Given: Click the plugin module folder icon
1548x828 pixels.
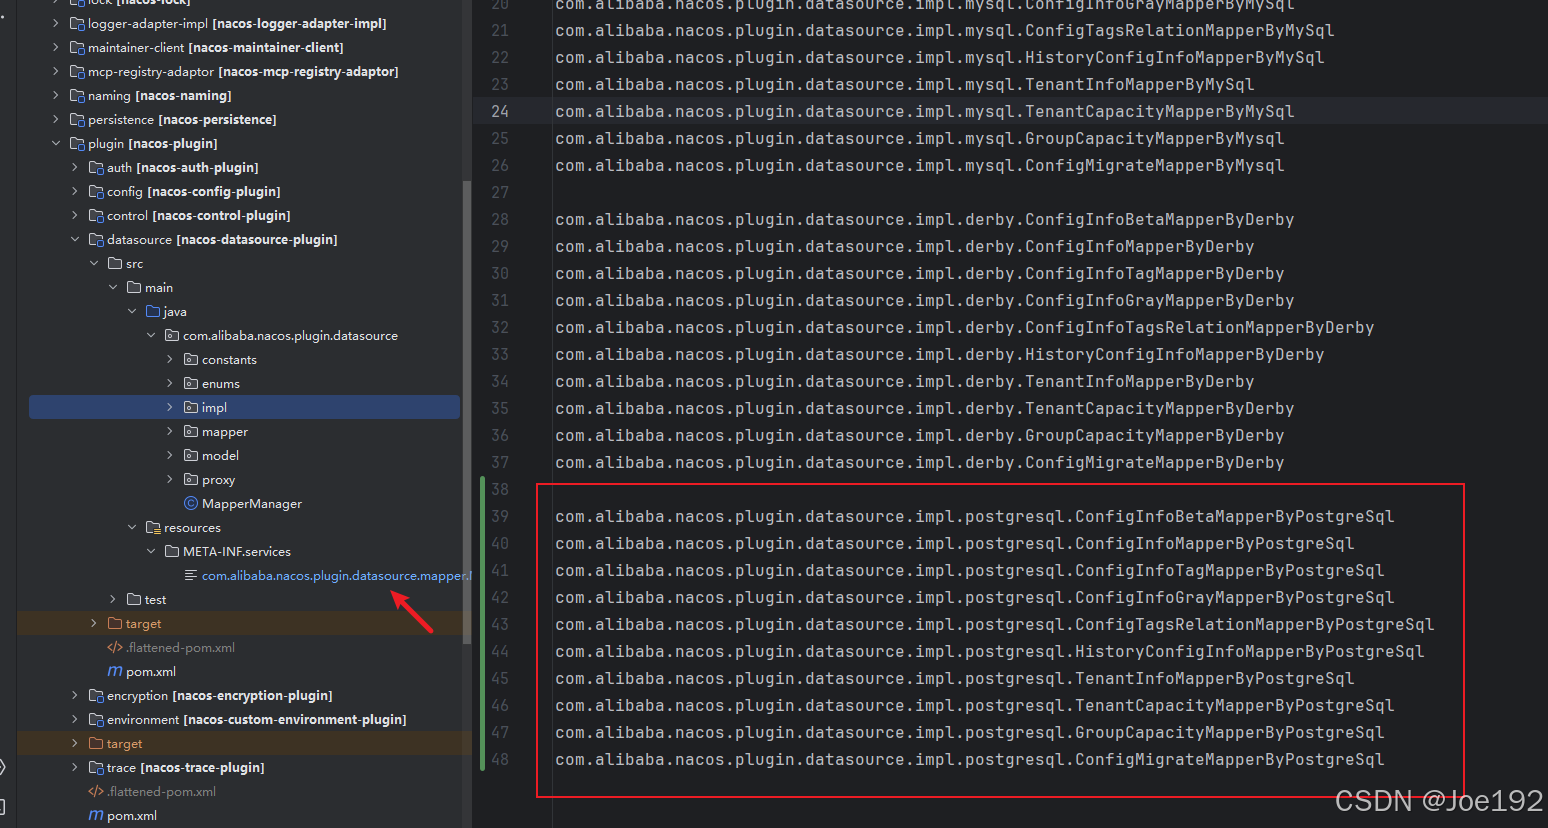Looking at the screenshot, I should pos(77,143).
